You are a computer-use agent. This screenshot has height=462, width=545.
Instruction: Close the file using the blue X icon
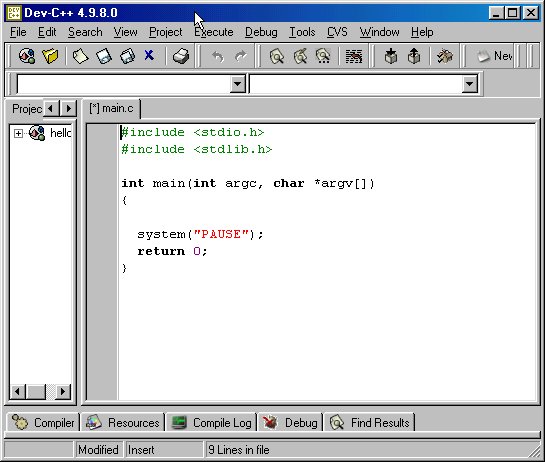click(149, 55)
